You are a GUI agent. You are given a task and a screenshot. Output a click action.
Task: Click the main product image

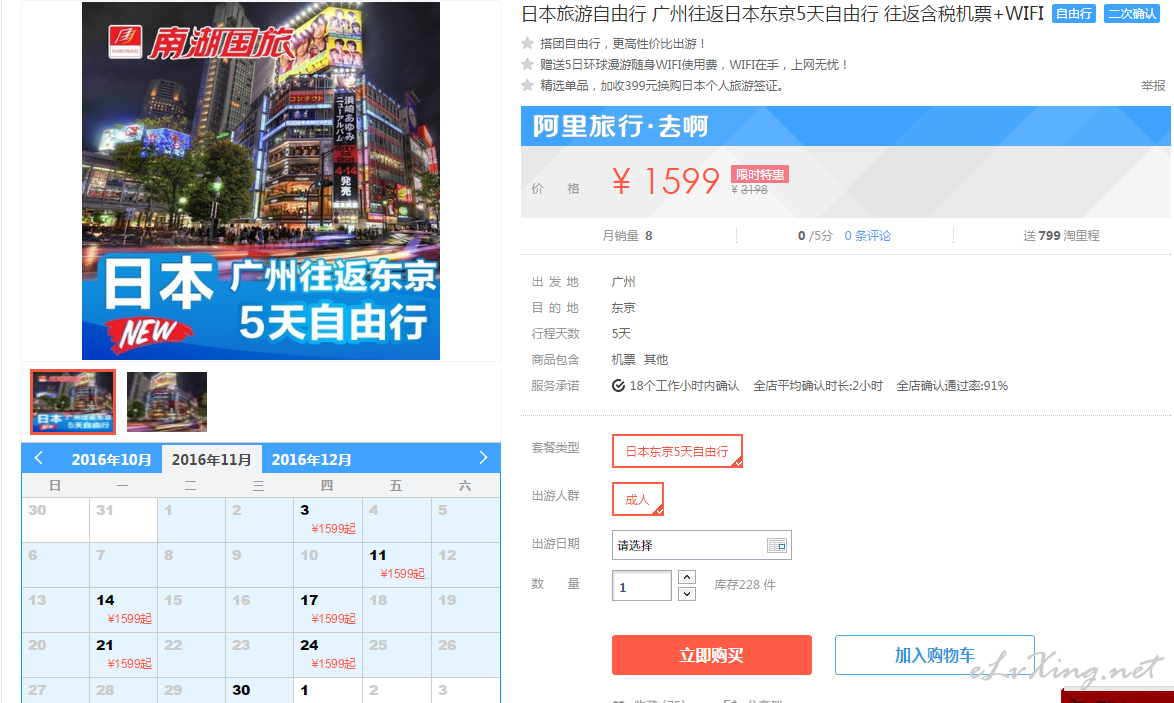tap(261, 180)
